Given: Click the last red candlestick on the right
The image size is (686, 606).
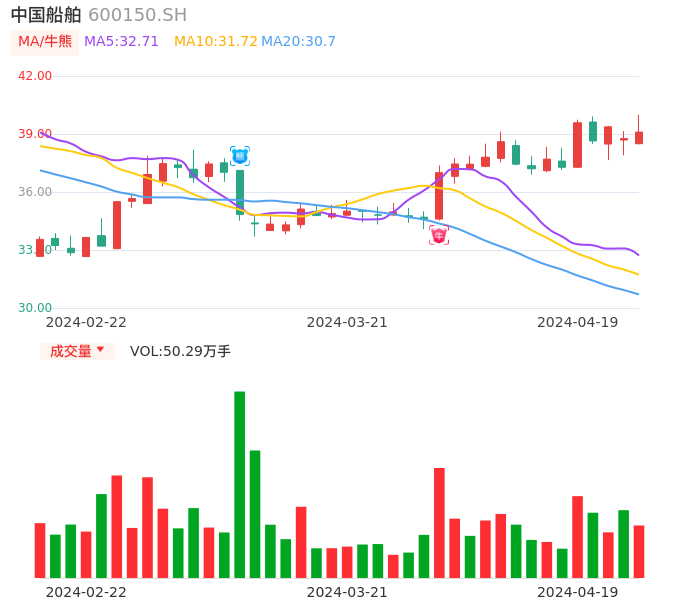Looking at the screenshot, I should pyautogui.click(x=639, y=137).
